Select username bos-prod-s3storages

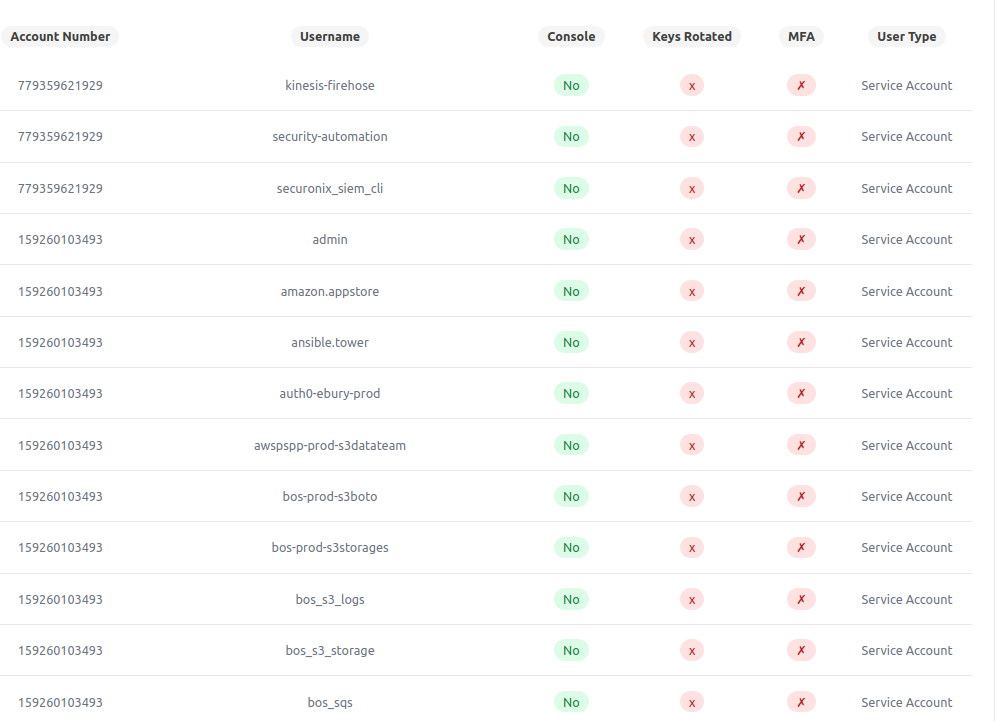coord(330,547)
